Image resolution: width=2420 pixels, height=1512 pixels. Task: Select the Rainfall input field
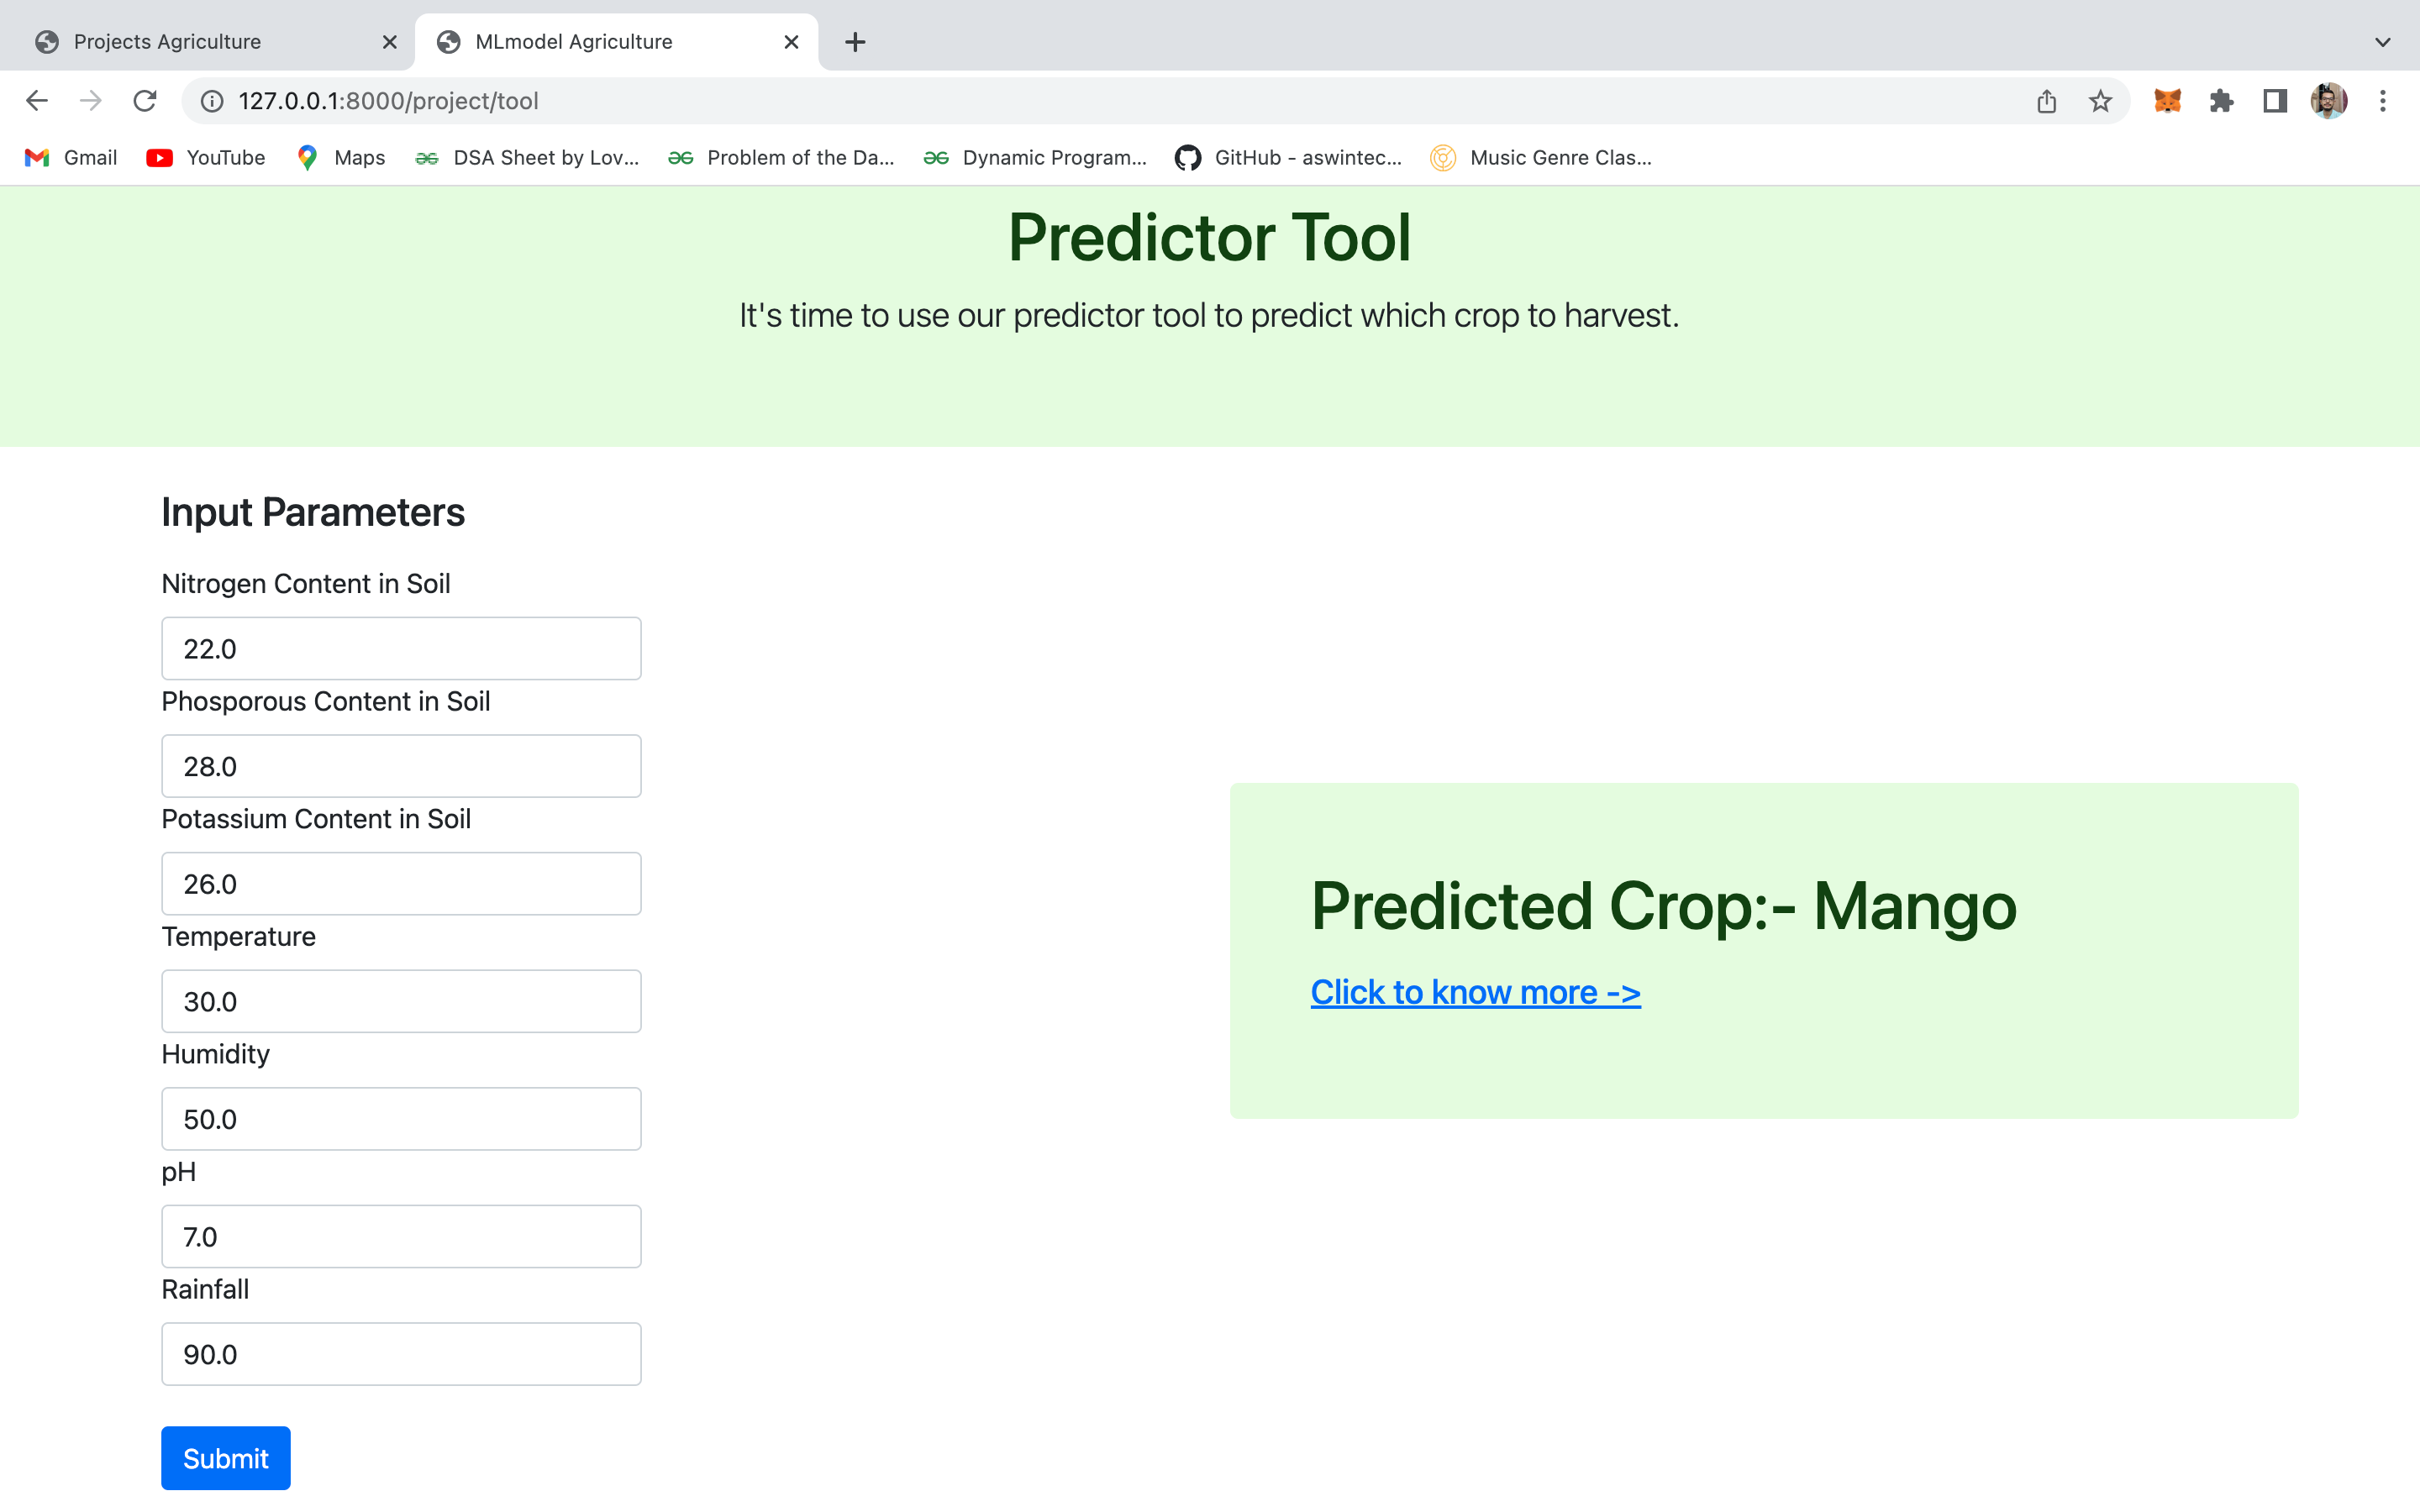click(x=400, y=1353)
